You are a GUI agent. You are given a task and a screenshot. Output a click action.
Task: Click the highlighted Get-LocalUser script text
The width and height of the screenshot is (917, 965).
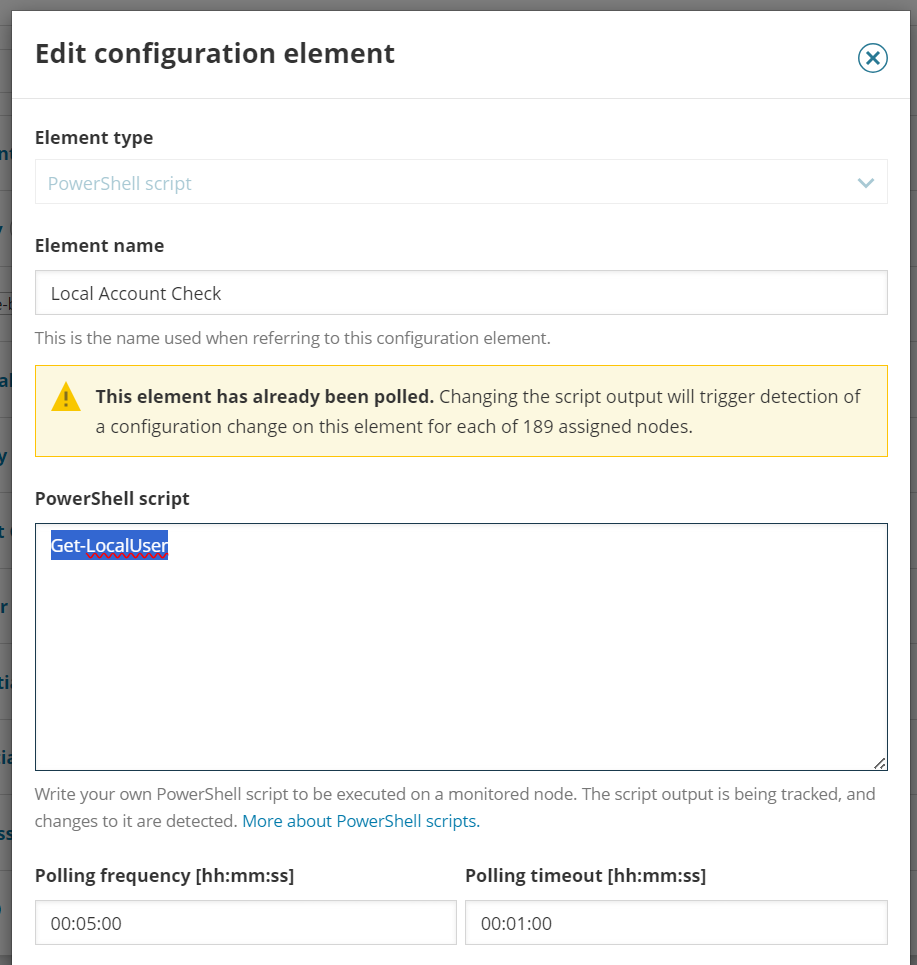point(109,545)
